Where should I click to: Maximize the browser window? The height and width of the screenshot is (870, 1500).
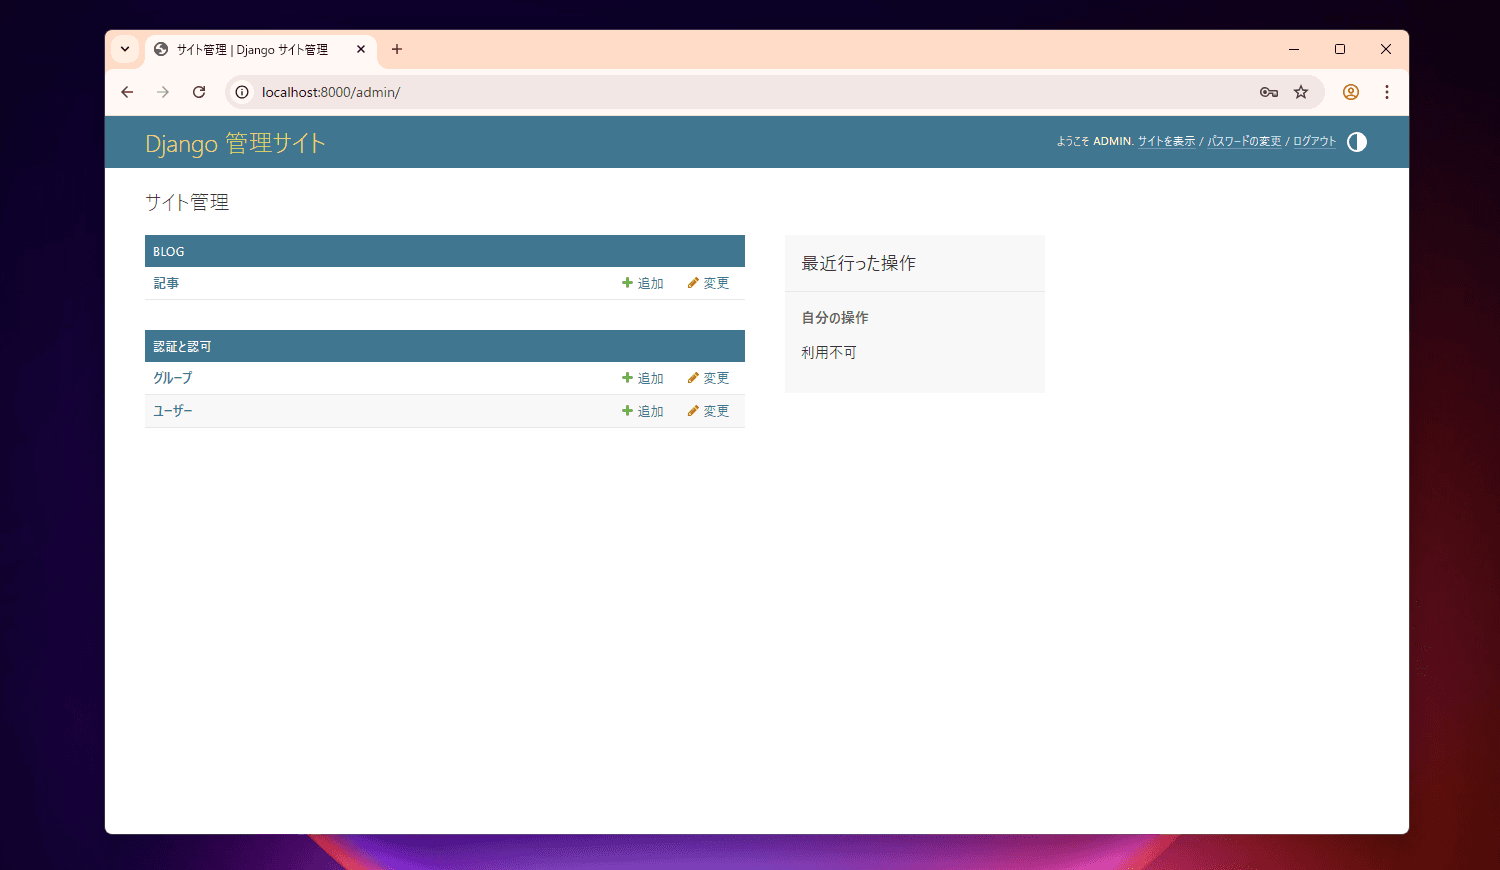coord(1340,49)
